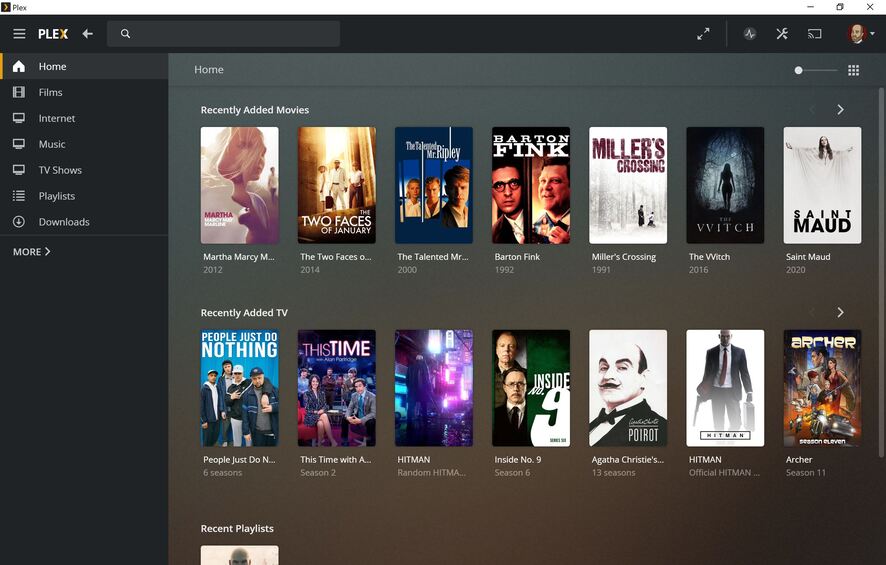Viewport: 886px width, 565px height.
Task: Open the partially visible recent playlist thumbnail
Action: 240,555
